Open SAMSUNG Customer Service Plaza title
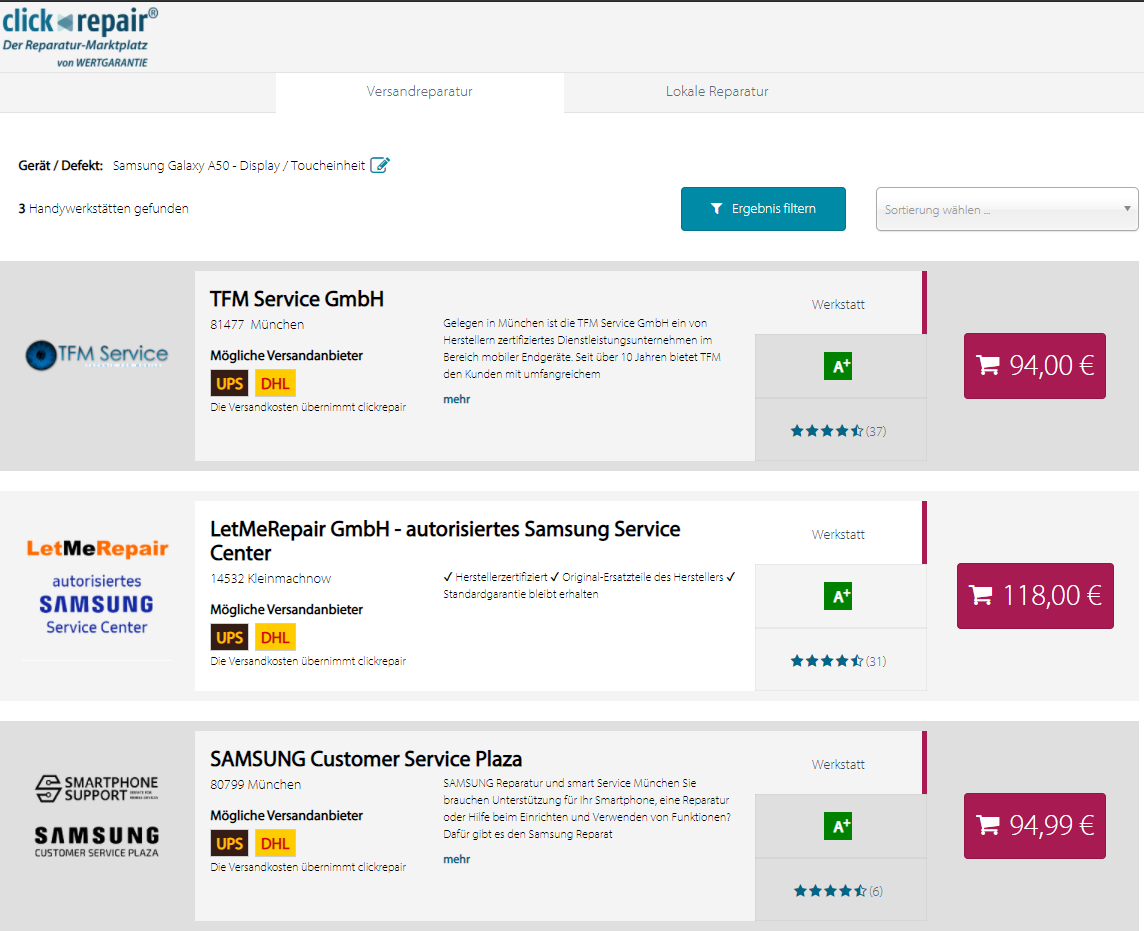The height and width of the screenshot is (931, 1144). (x=366, y=760)
